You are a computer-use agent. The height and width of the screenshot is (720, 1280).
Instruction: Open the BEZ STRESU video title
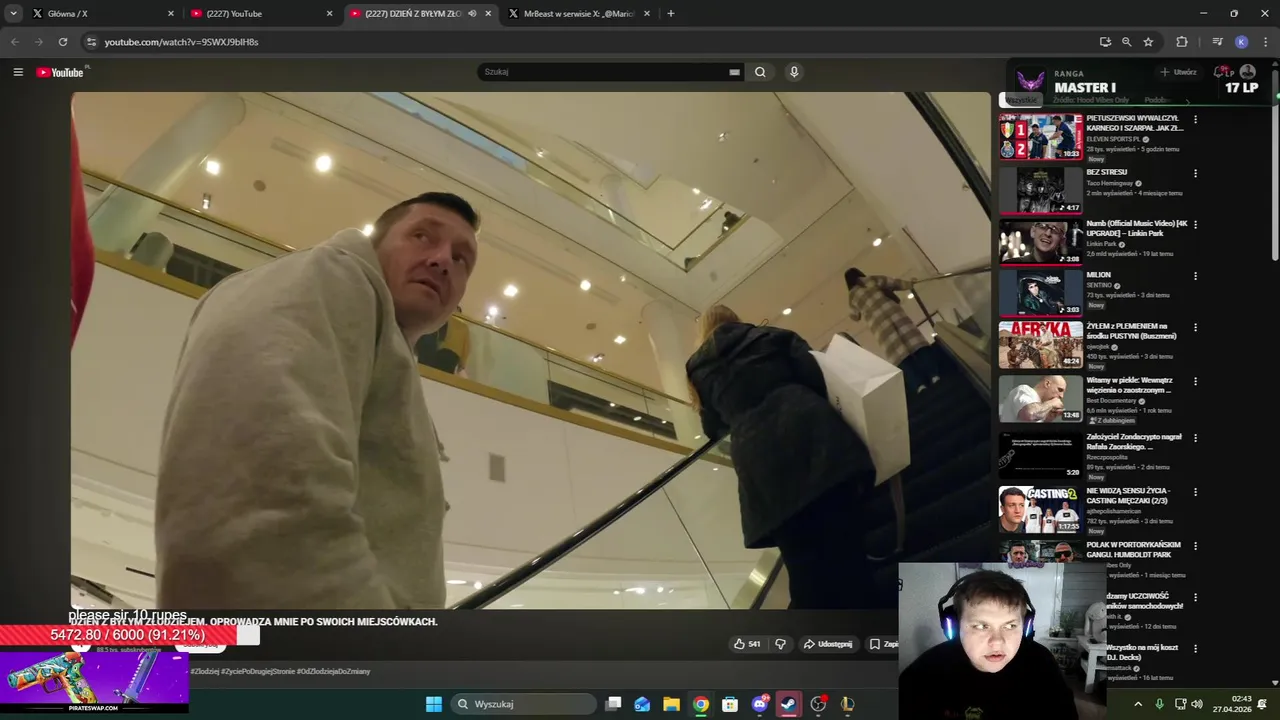point(1106,172)
